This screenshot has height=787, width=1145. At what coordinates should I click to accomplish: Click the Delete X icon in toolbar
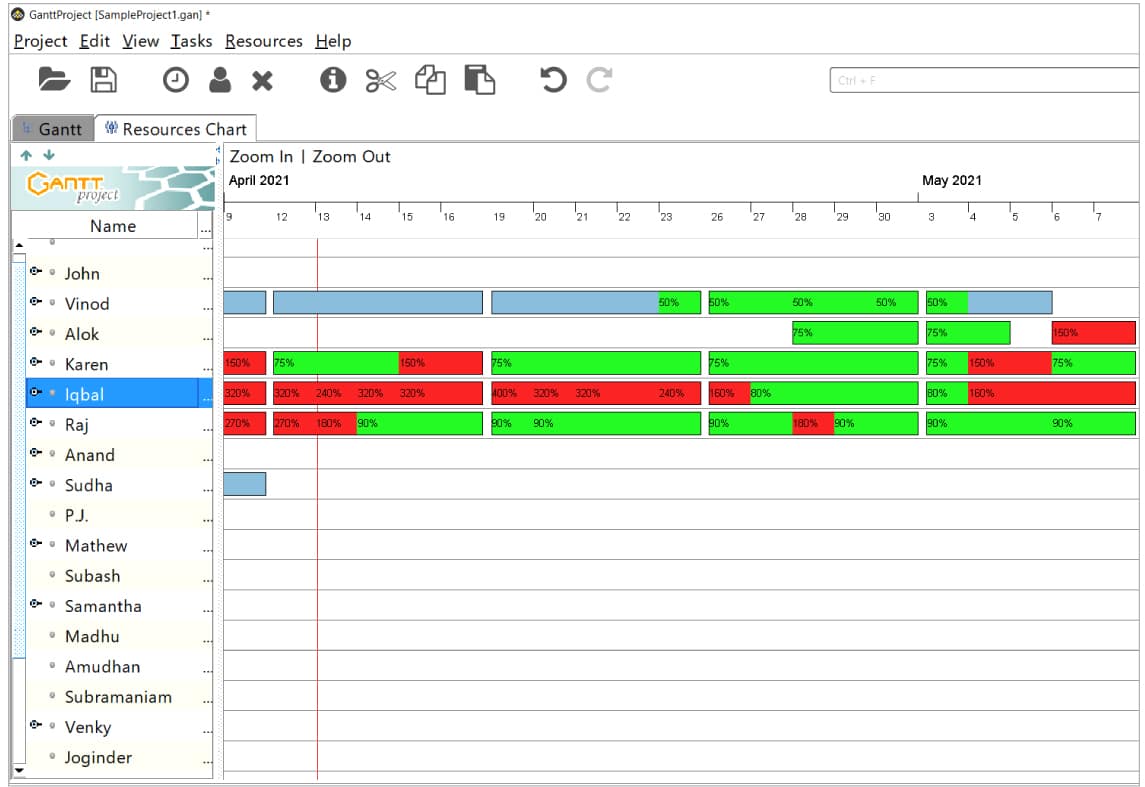pos(262,81)
